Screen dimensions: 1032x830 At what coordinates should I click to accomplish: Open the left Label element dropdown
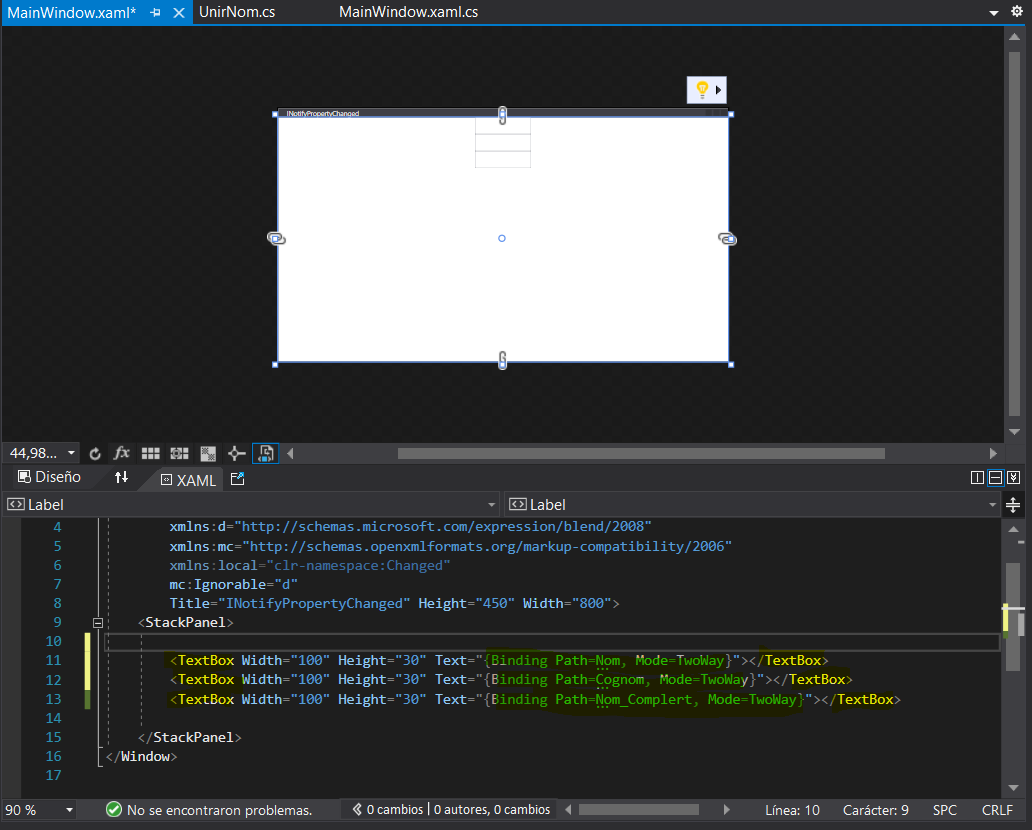pos(490,505)
